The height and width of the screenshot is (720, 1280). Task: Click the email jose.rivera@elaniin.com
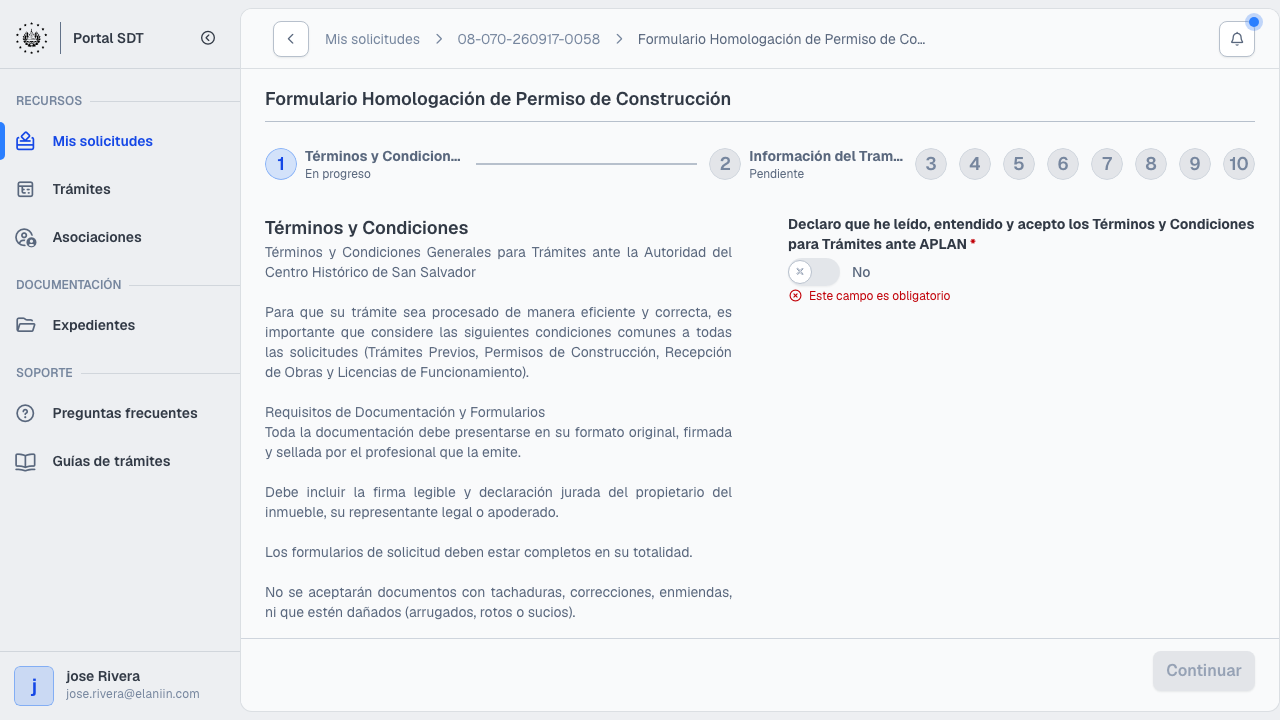click(x=133, y=694)
